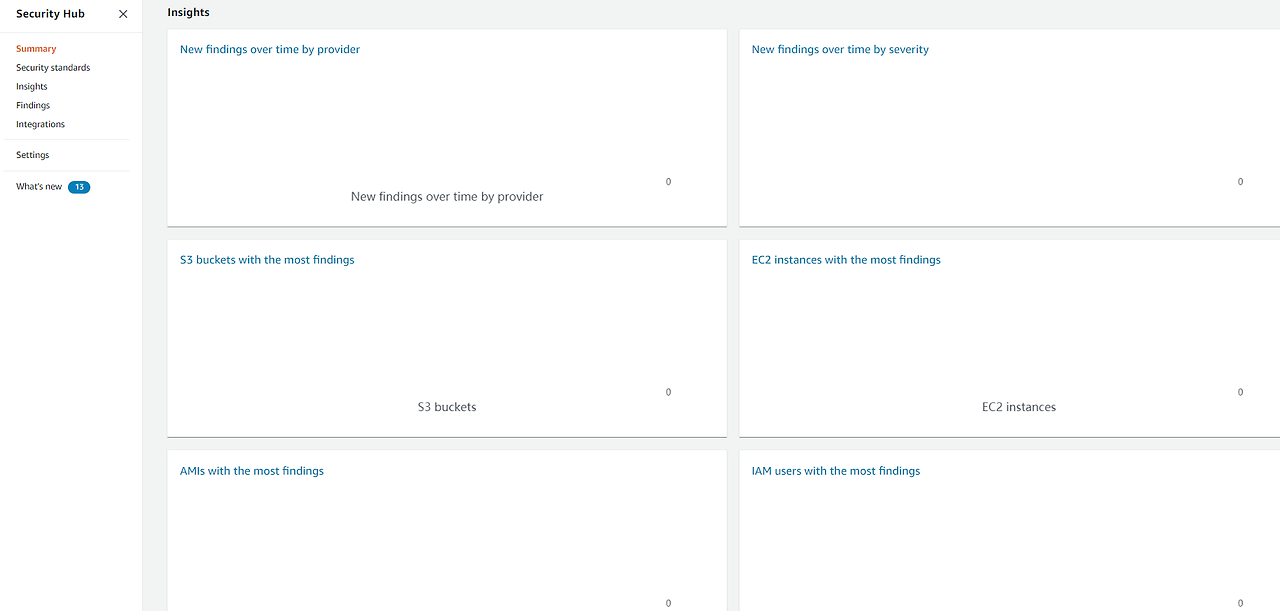
Task: Open S3 buckets with the most findings
Action: [267, 260]
